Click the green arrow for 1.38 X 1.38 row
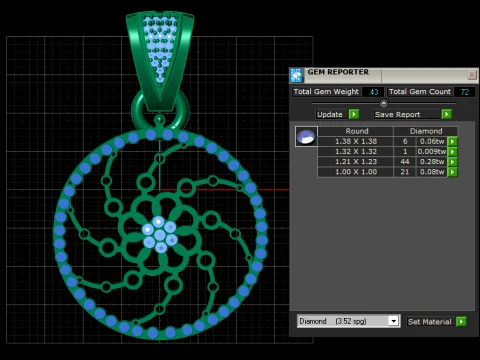This screenshot has width=480, height=360. click(x=452, y=141)
